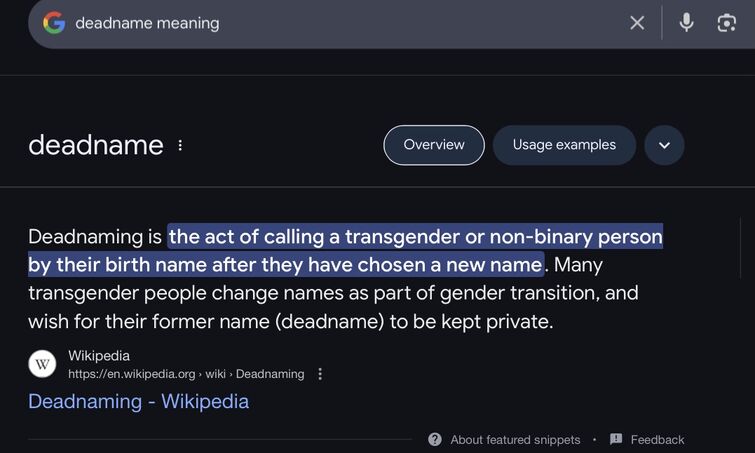Screen dimensions: 755x453
Task: Expand more options with chevron button
Action: click(x=664, y=145)
